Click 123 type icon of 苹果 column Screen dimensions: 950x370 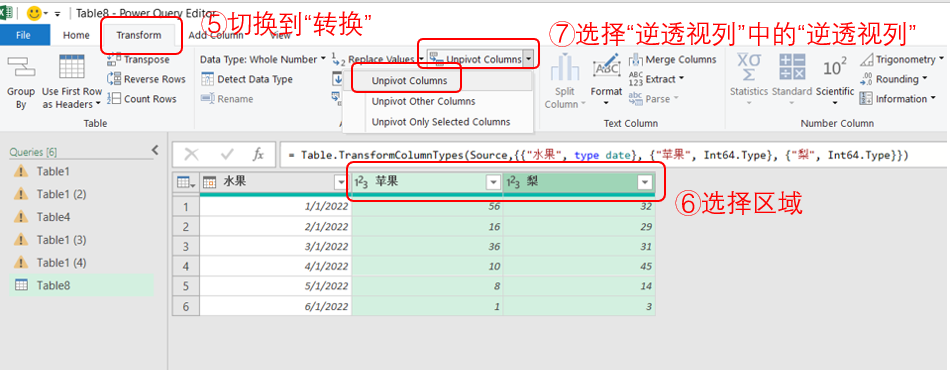(362, 182)
